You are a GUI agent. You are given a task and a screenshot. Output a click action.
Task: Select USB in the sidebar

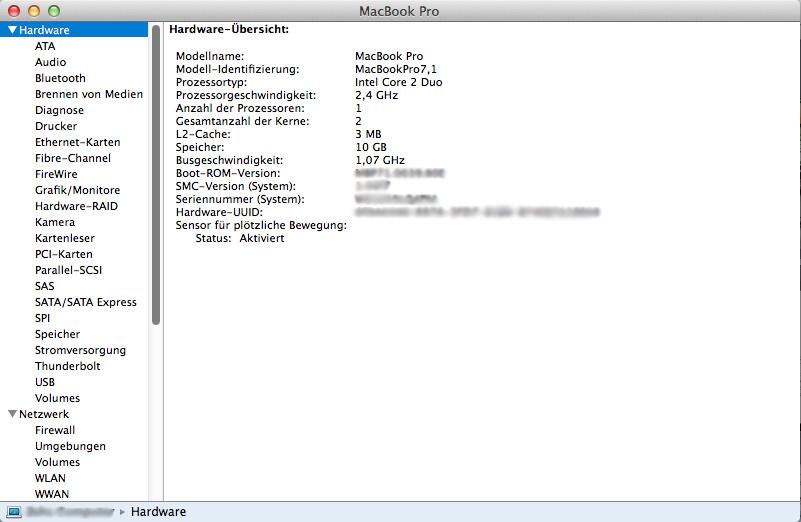coord(45,382)
